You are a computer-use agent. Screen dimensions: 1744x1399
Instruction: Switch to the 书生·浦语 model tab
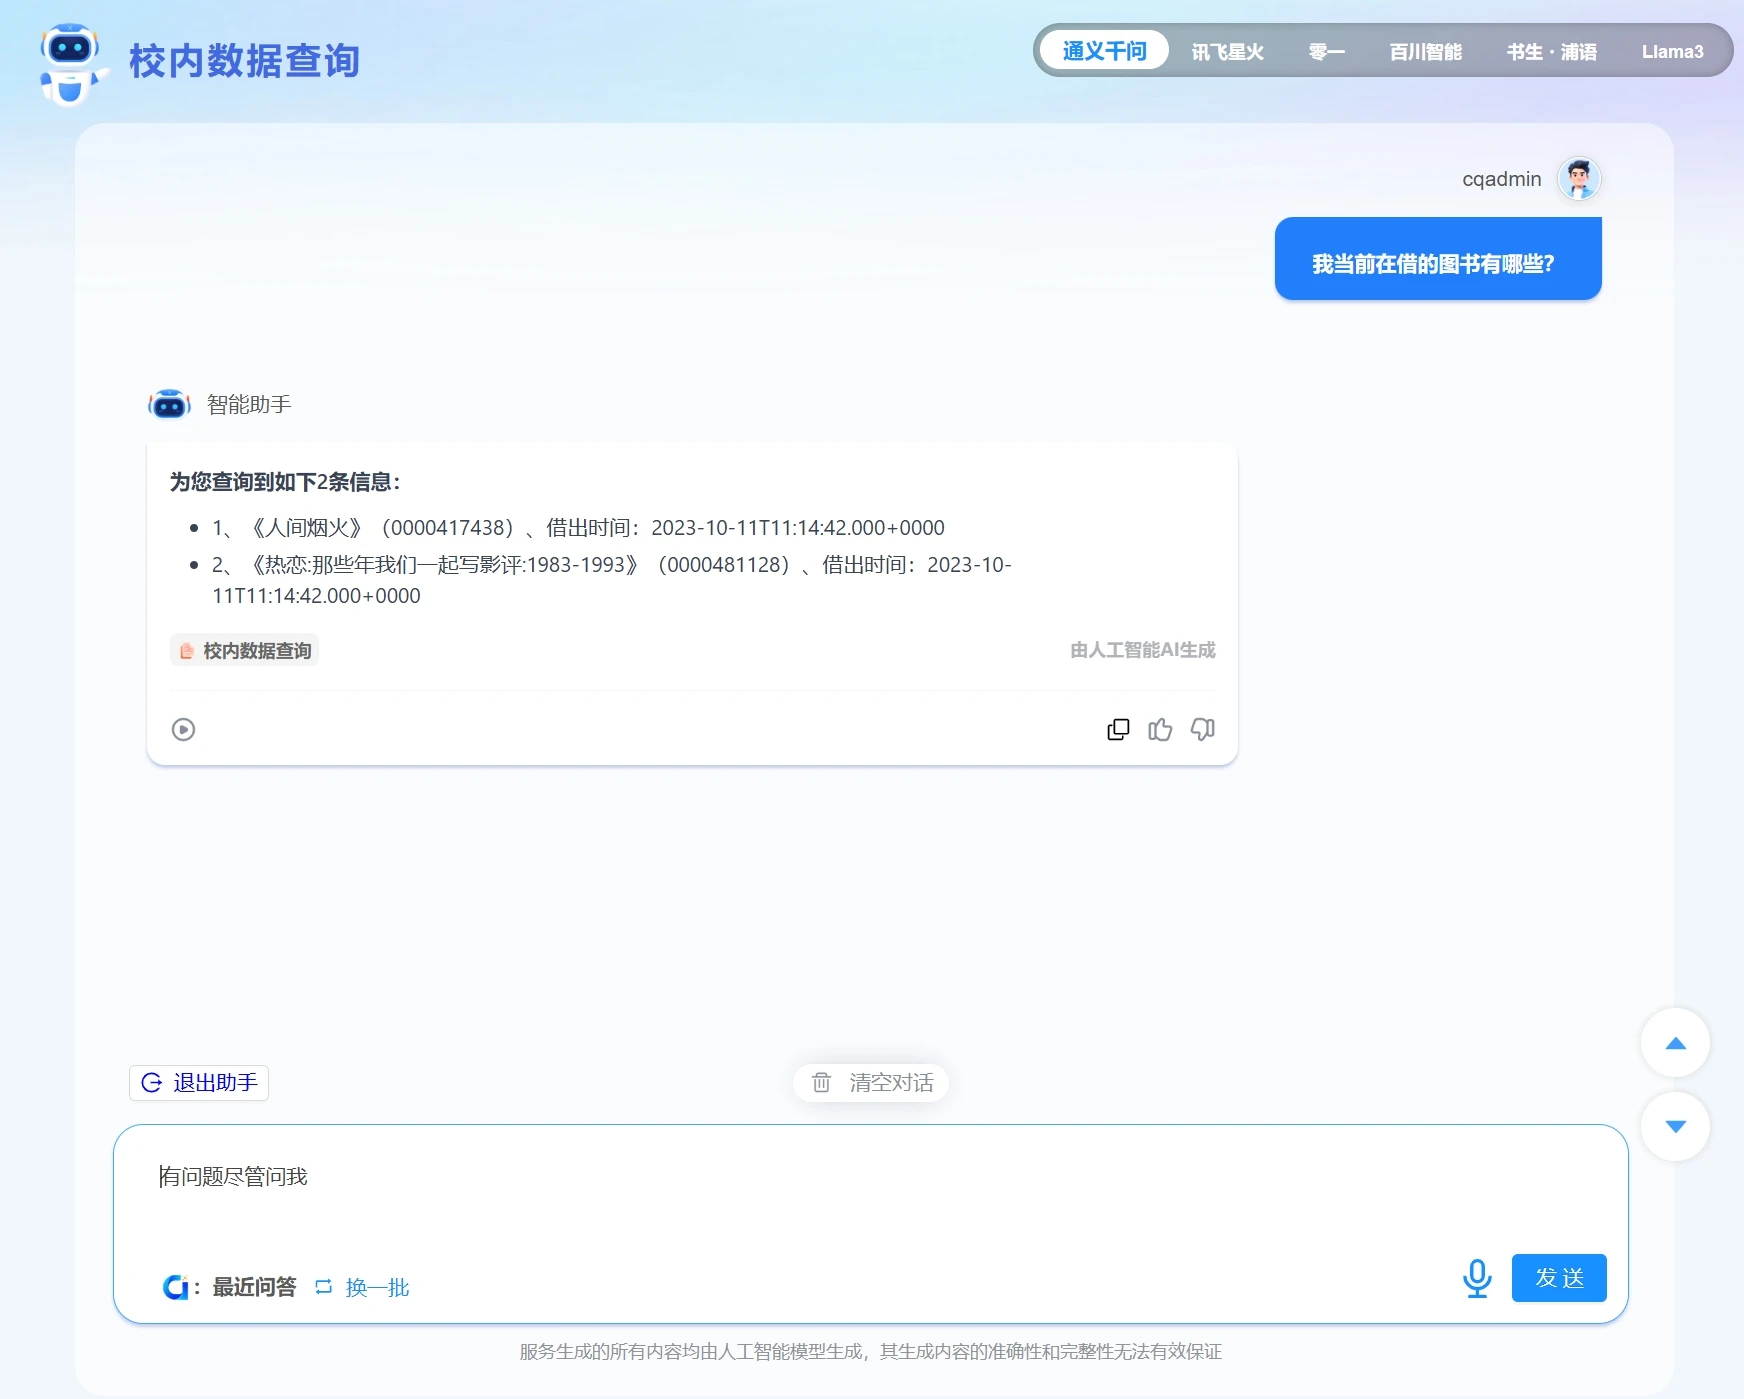click(1551, 52)
